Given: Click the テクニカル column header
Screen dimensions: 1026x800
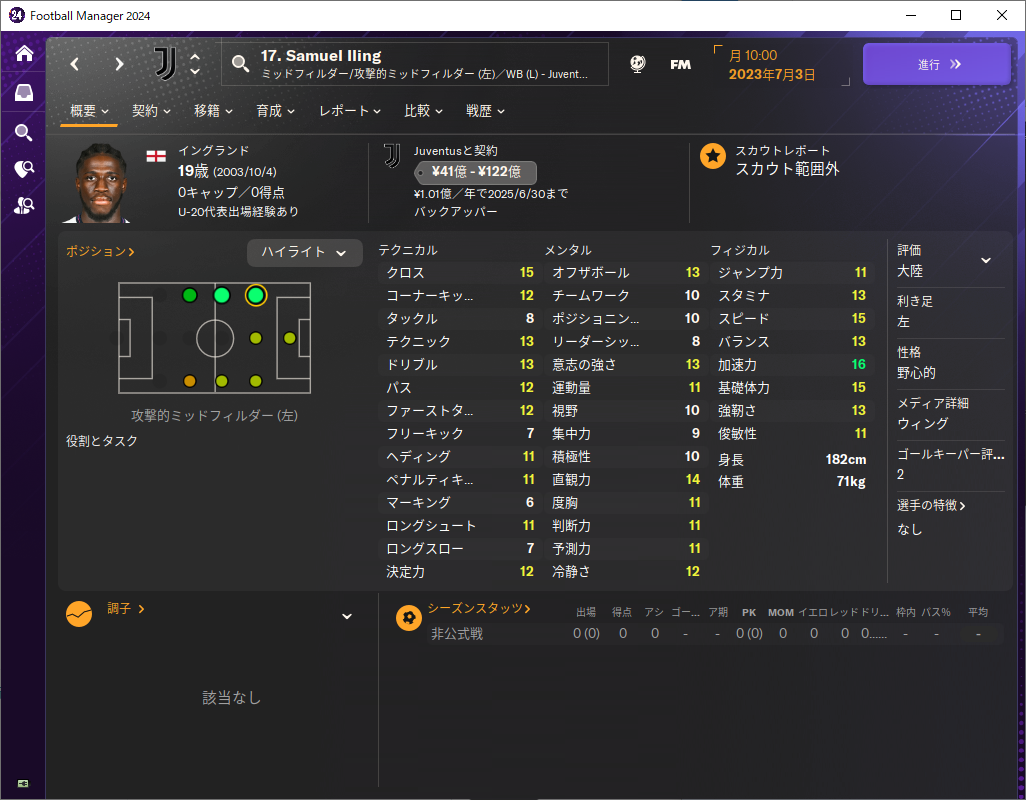Looking at the screenshot, I should (x=408, y=250).
